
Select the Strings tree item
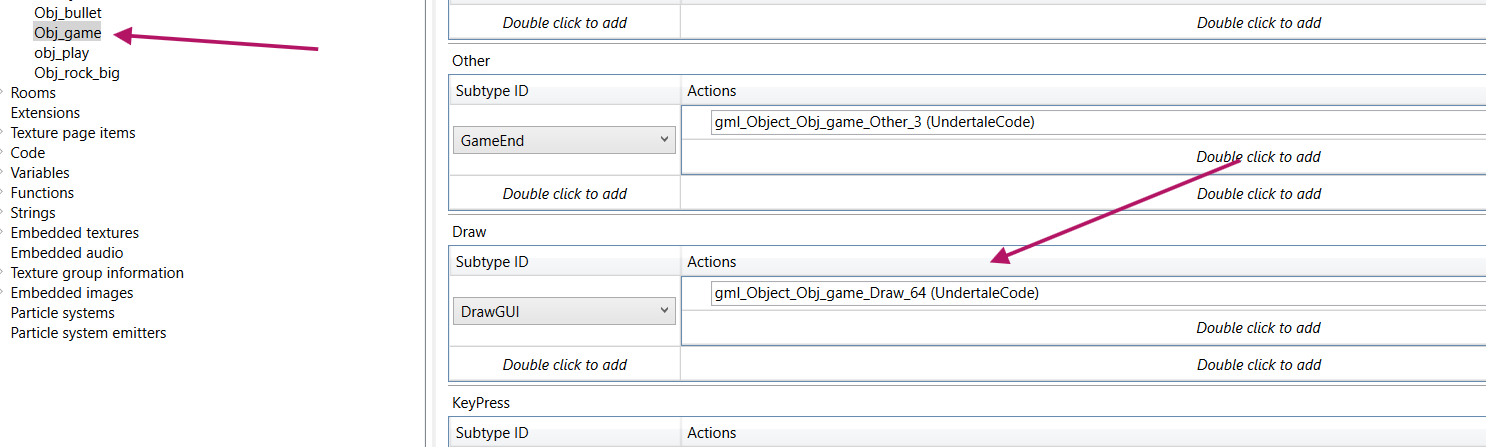point(33,213)
